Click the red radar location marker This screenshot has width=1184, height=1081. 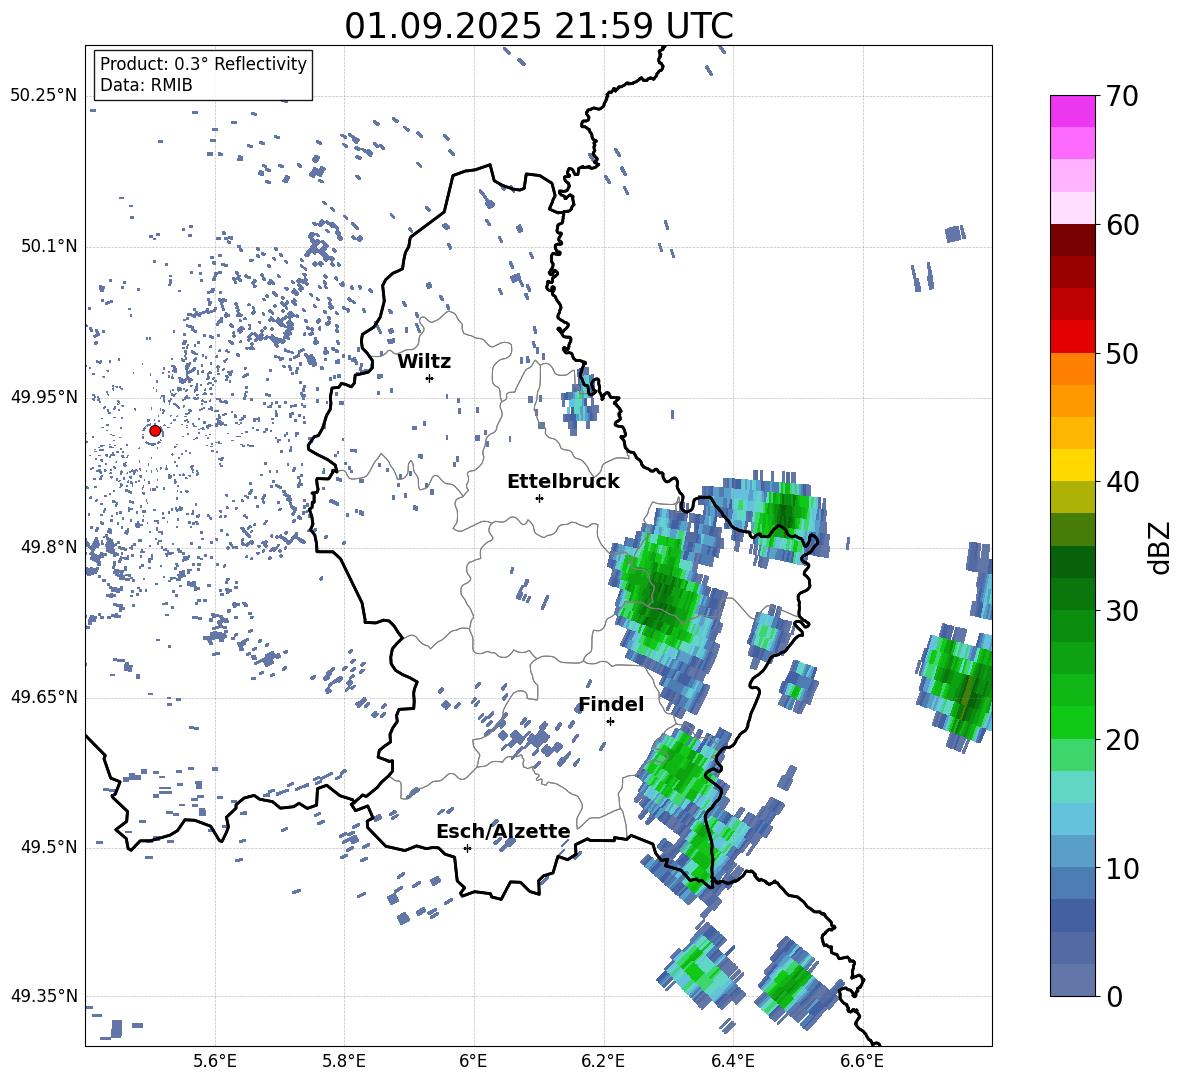[155, 431]
